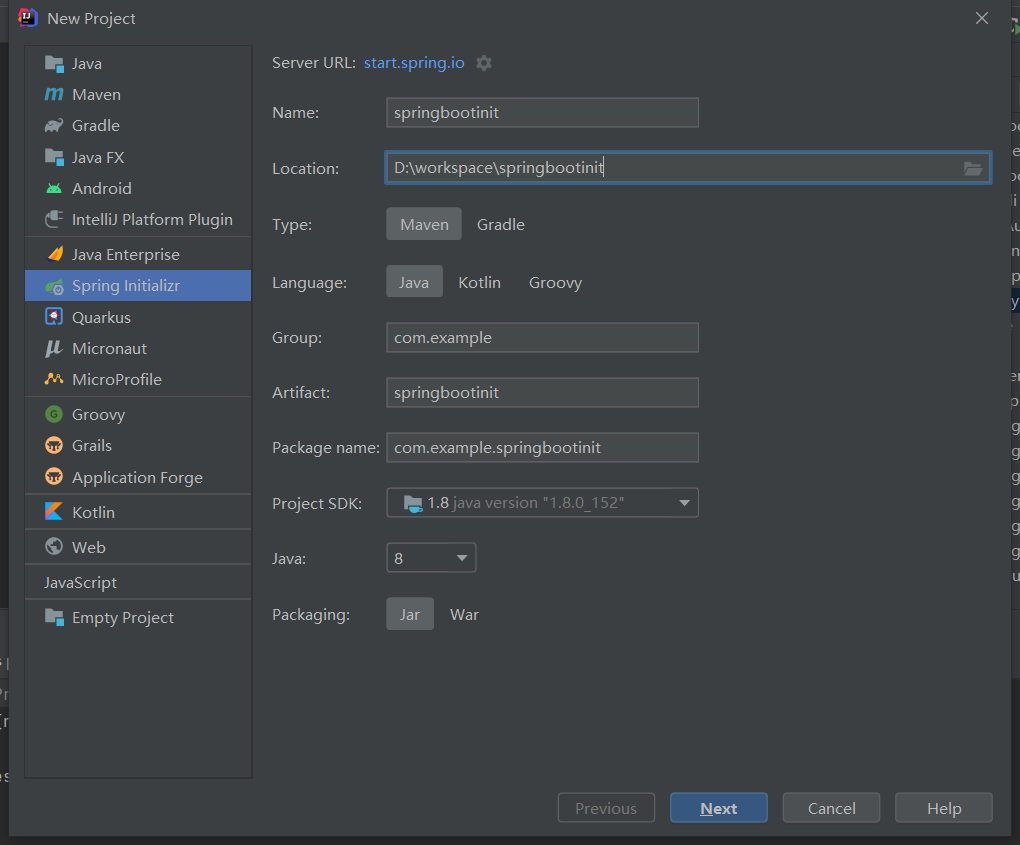Switch project Type to Gradle
Viewport: 1020px width, 845px height.
[x=500, y=225]
